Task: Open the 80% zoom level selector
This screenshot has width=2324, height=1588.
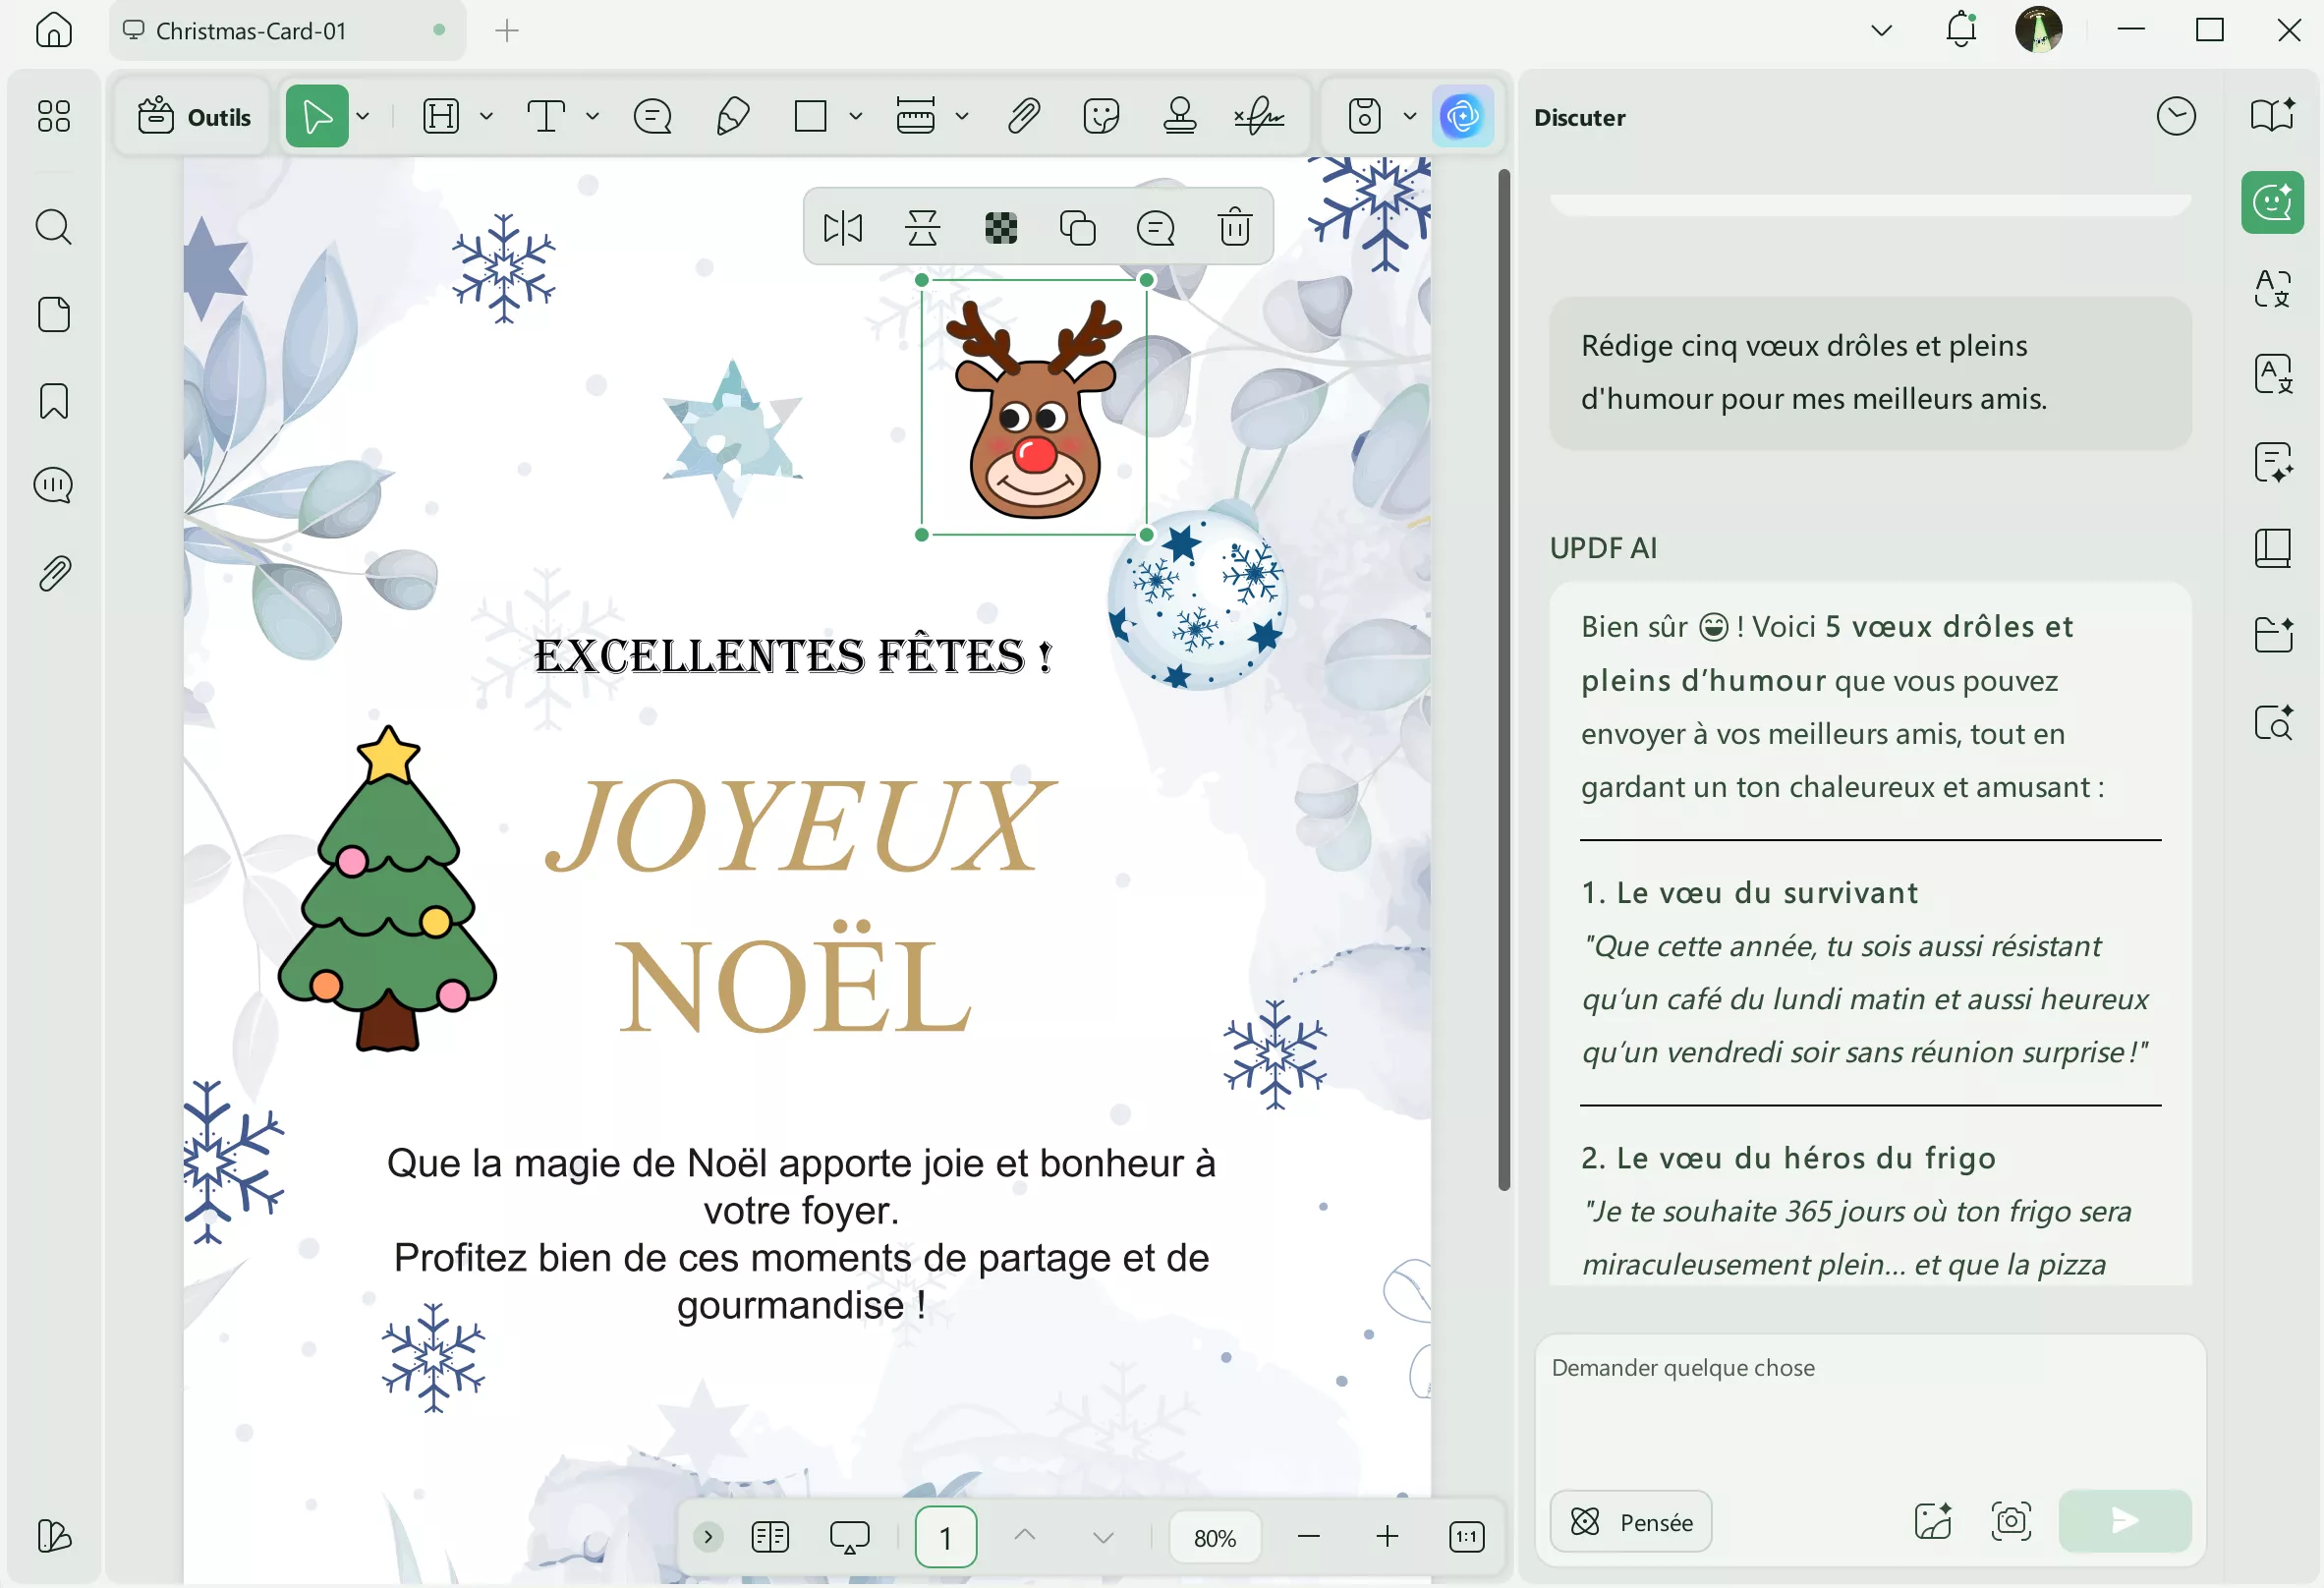Action: [1214, 1538]
